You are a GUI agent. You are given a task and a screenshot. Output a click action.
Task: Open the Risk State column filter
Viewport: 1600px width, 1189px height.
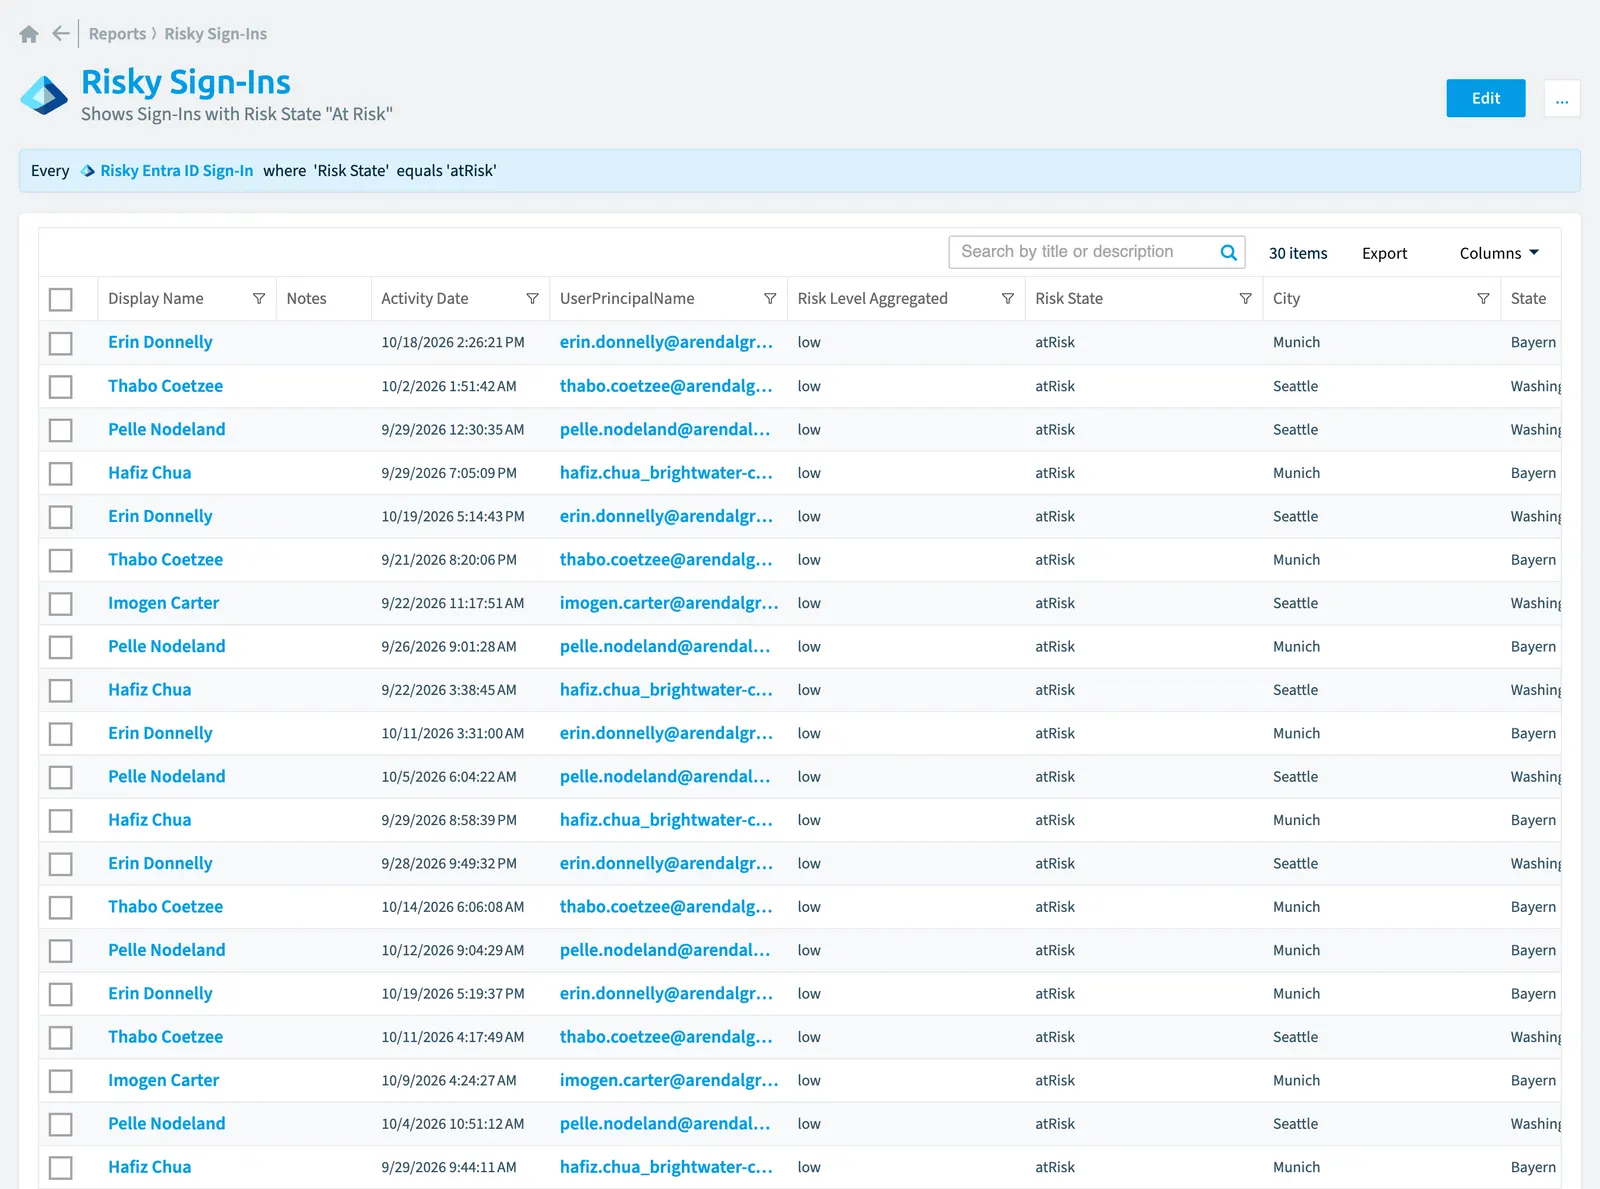(1246, 299)
